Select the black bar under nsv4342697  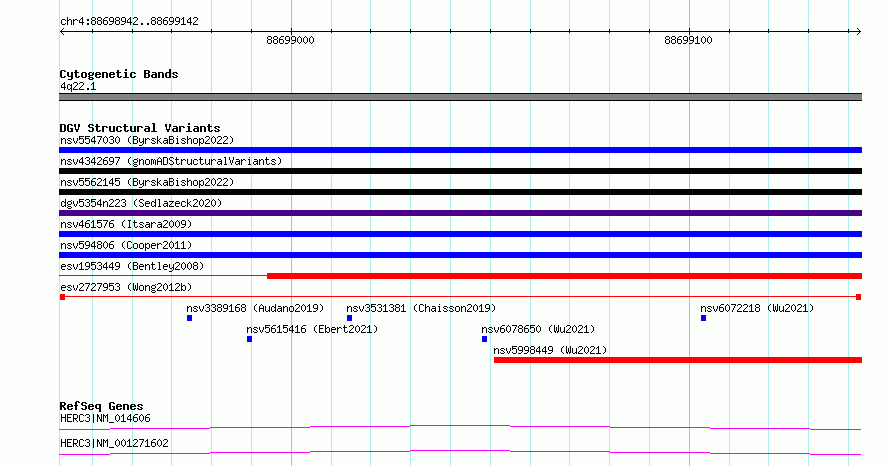coord(460,171)
